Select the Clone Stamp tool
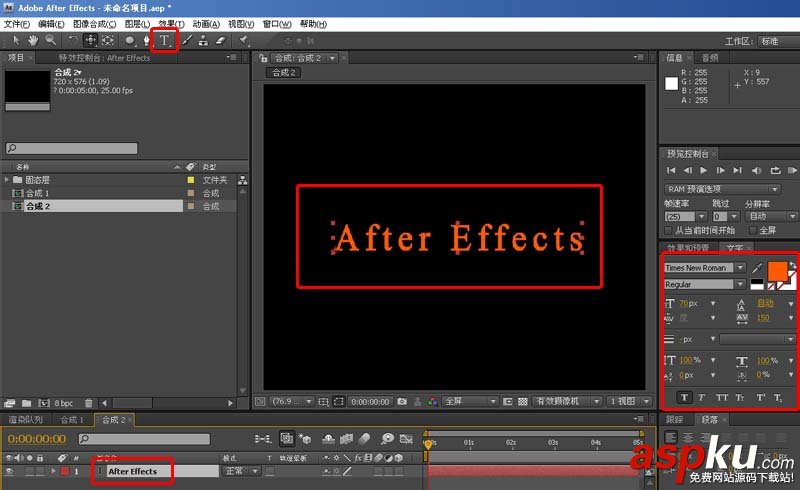Viewport: 800px width, 490px height. (203, 40)
